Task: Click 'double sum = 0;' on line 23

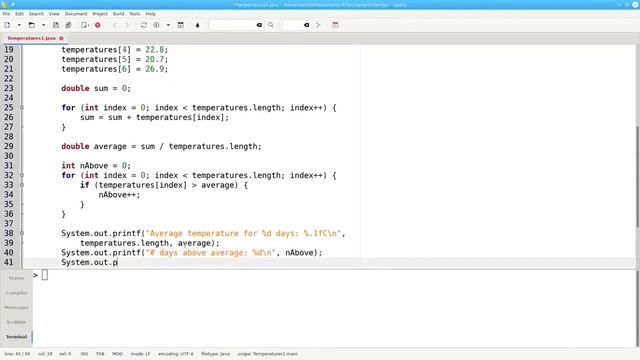Action: tap(96, 88)
